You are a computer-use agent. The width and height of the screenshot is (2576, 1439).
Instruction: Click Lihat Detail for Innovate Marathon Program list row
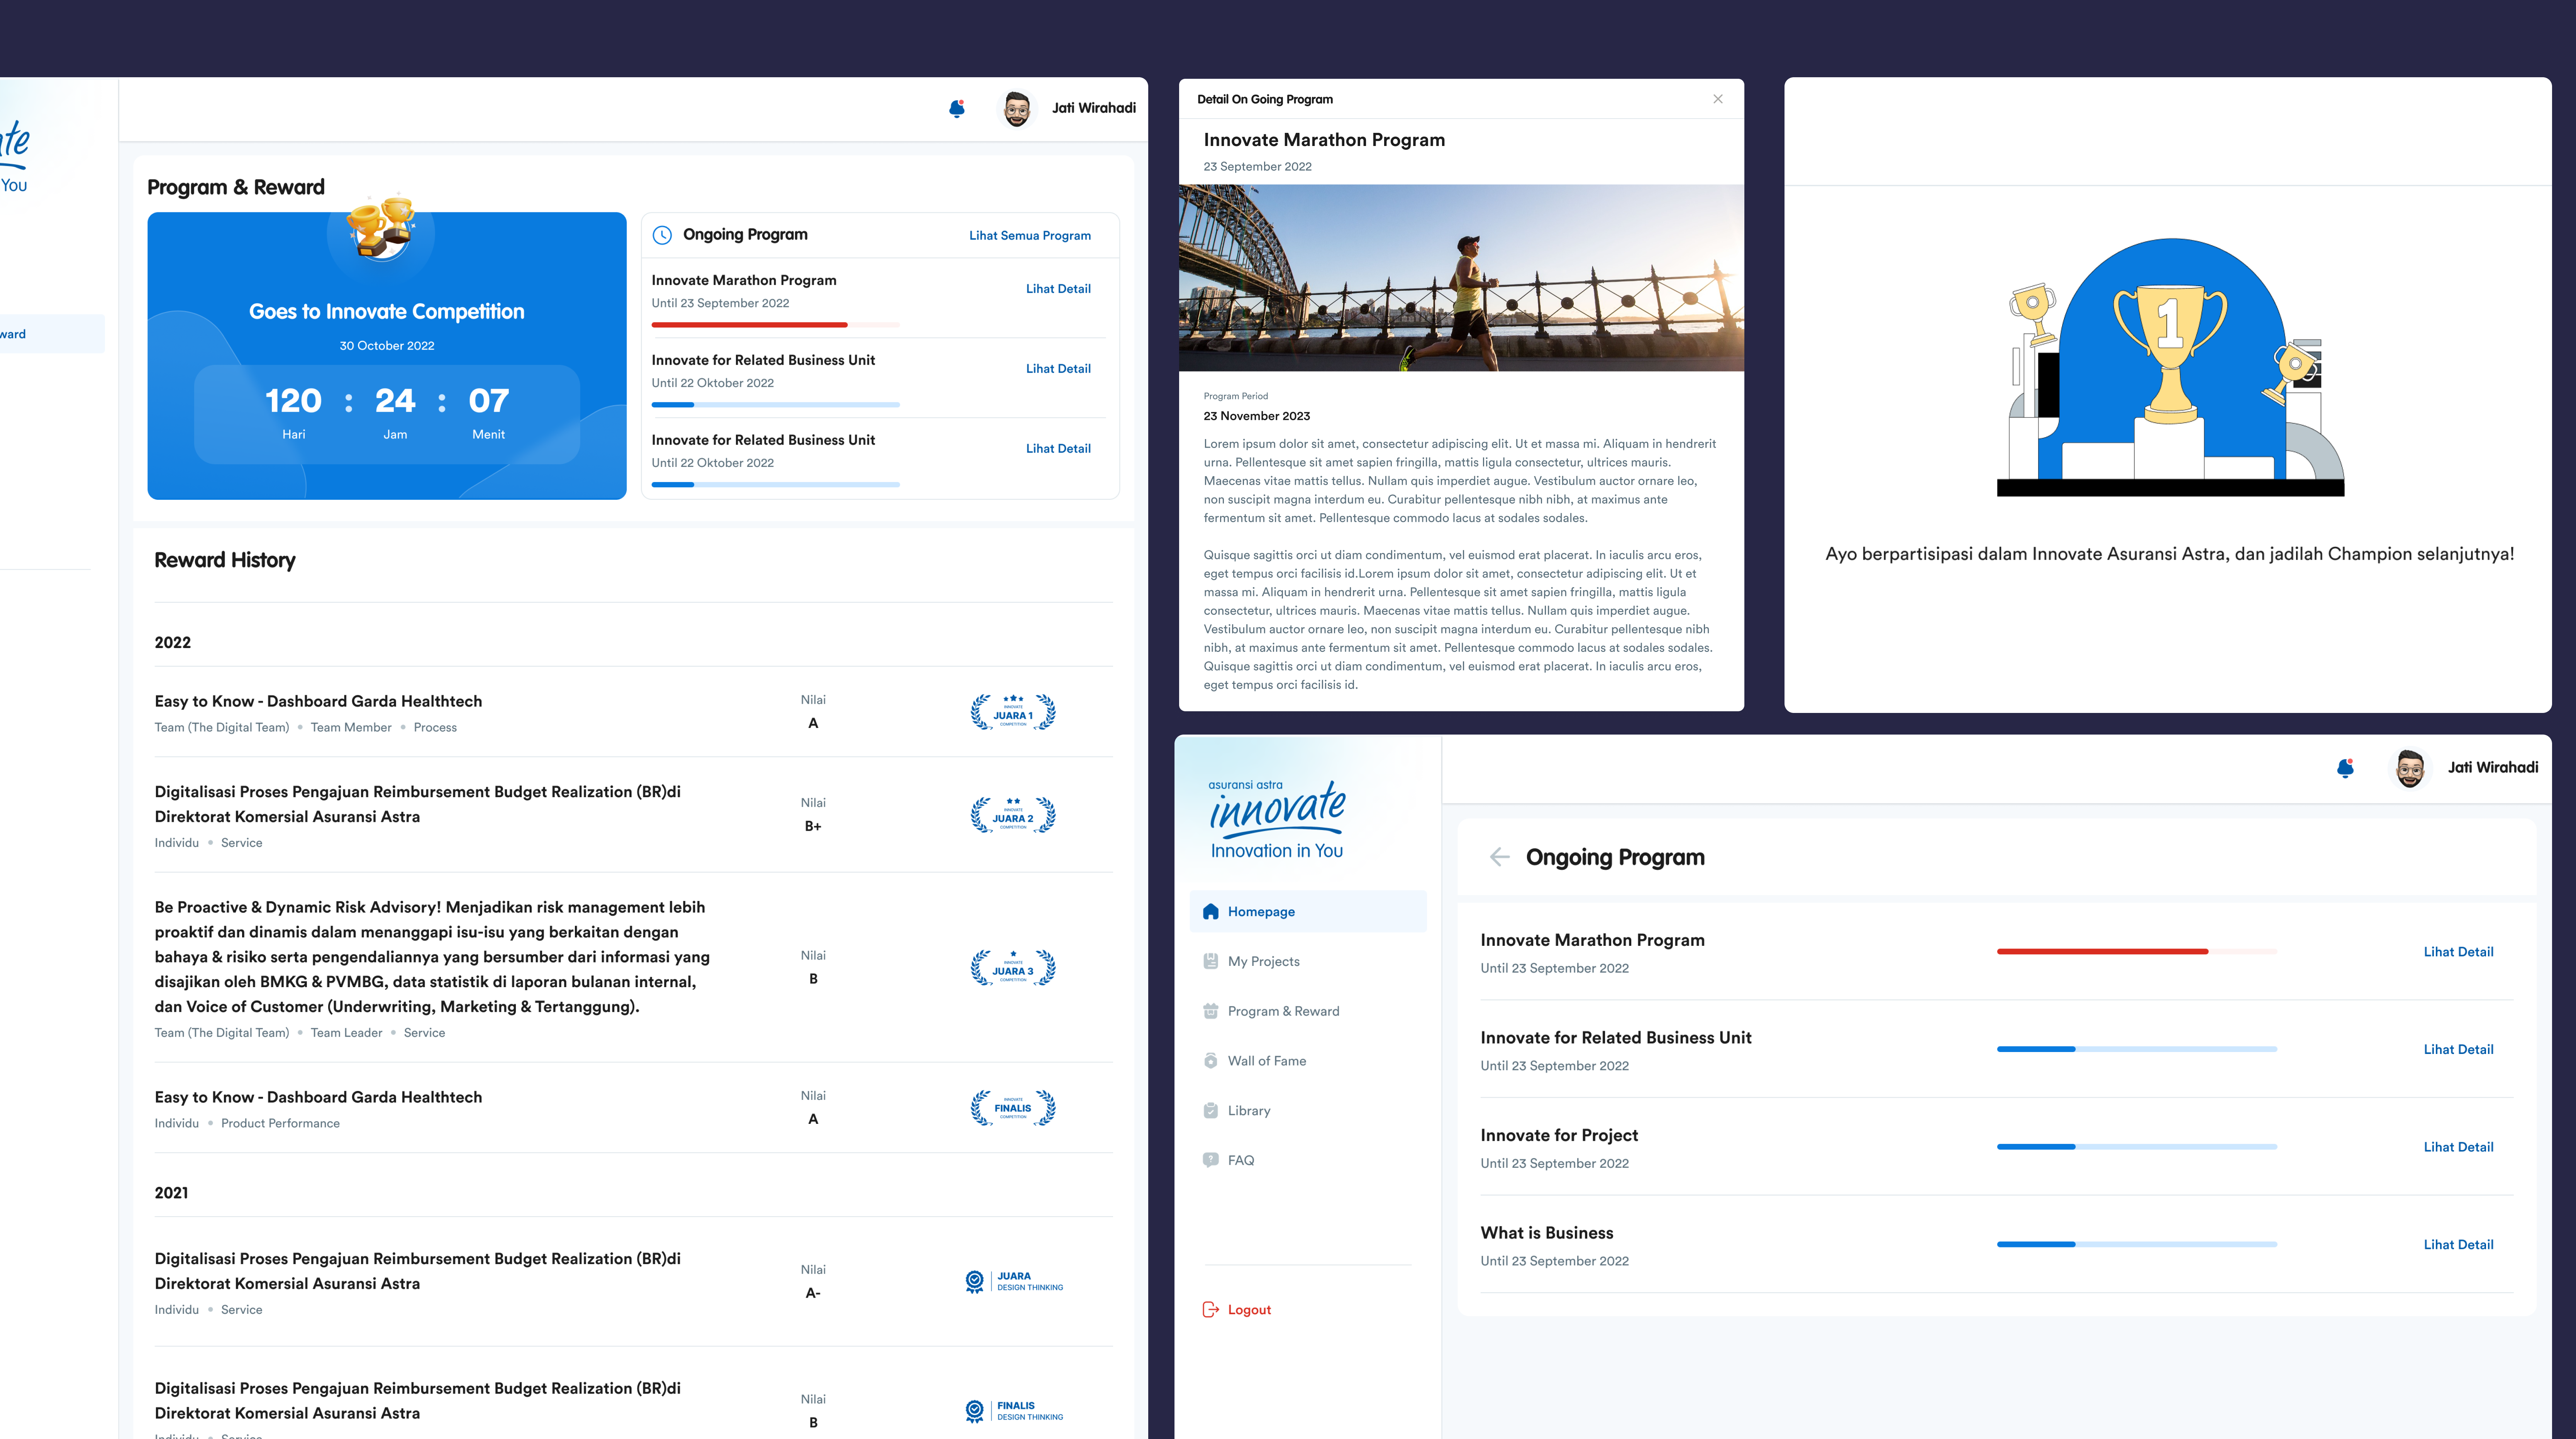(x=2458, y=952)
